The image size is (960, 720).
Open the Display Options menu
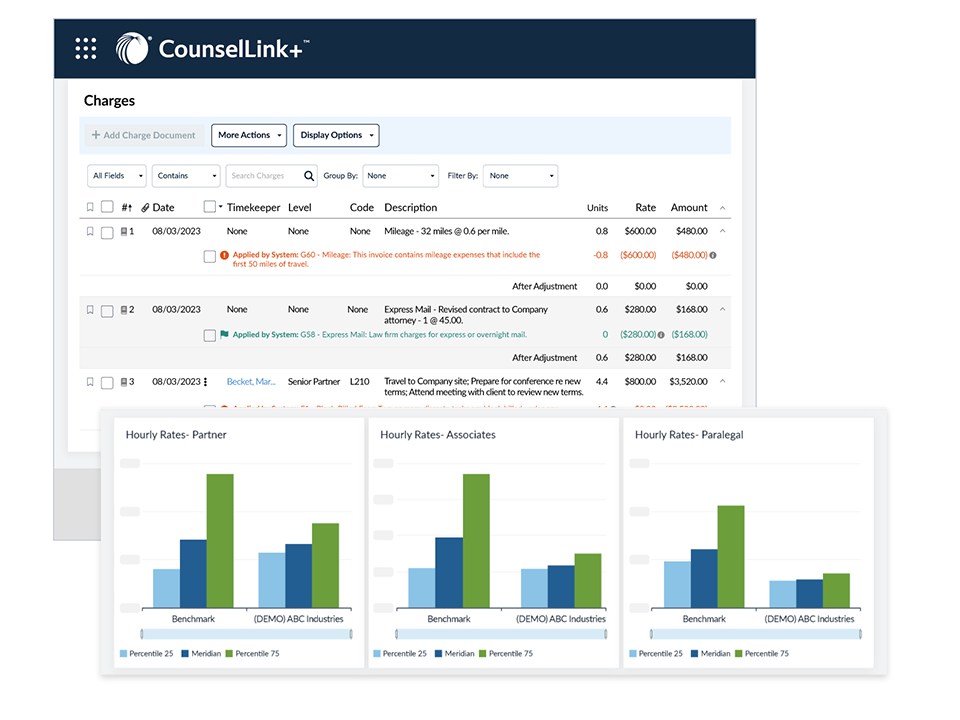336,135
